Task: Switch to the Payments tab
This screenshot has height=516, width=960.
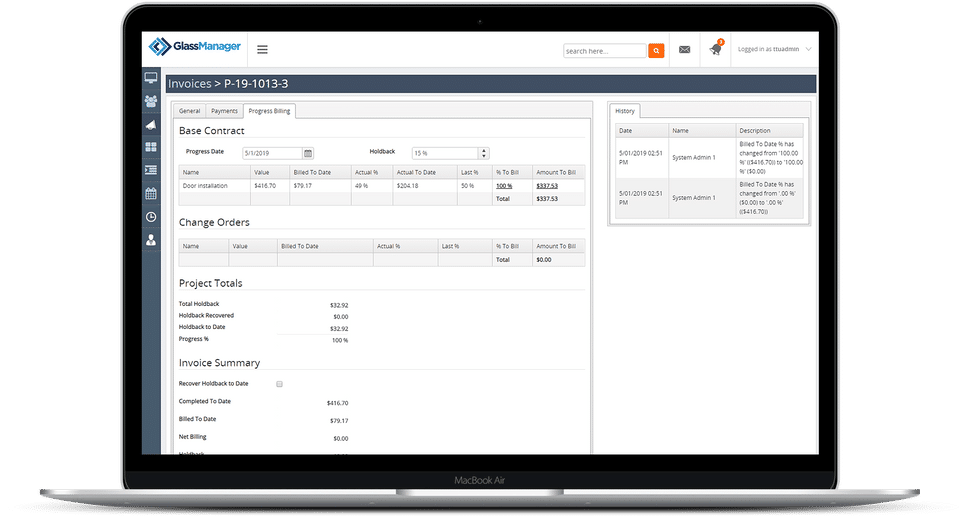Action: point(224,111)
